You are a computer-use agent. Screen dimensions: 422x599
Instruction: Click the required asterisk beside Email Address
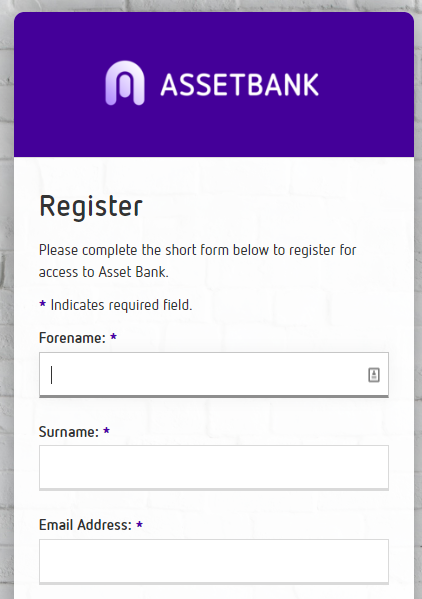pos(139,524)
